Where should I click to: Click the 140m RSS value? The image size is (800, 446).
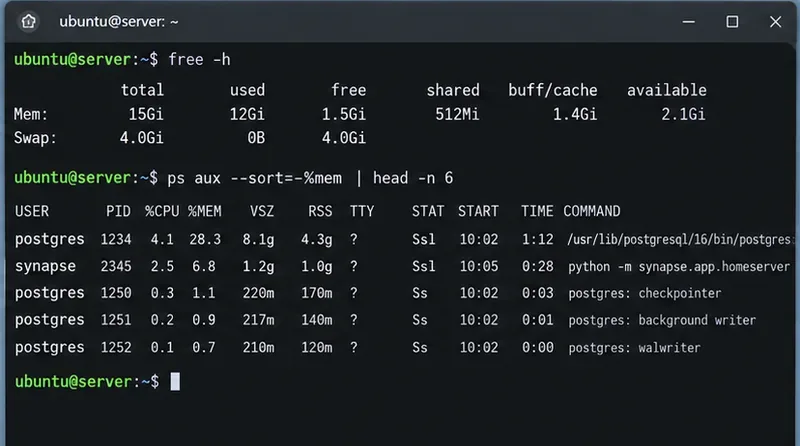[316, 320]
